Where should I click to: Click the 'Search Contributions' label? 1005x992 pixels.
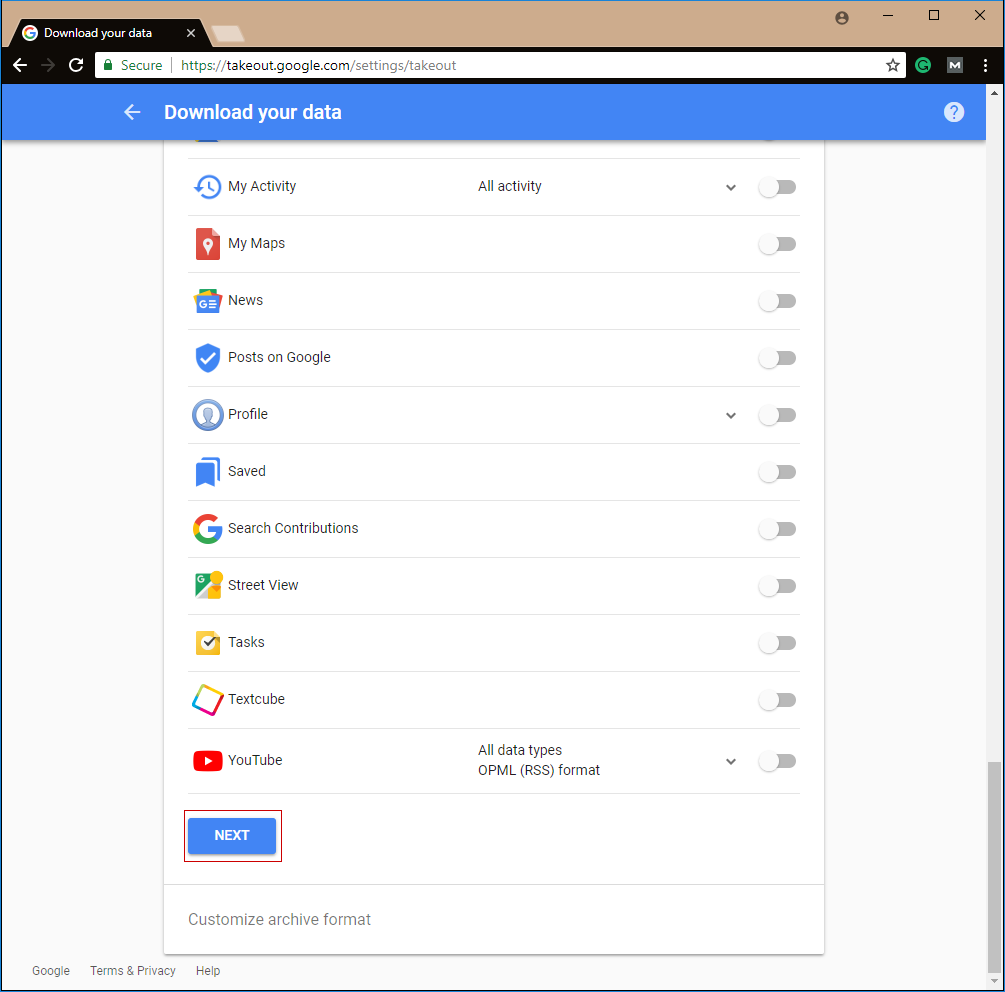tap(293, 528)
